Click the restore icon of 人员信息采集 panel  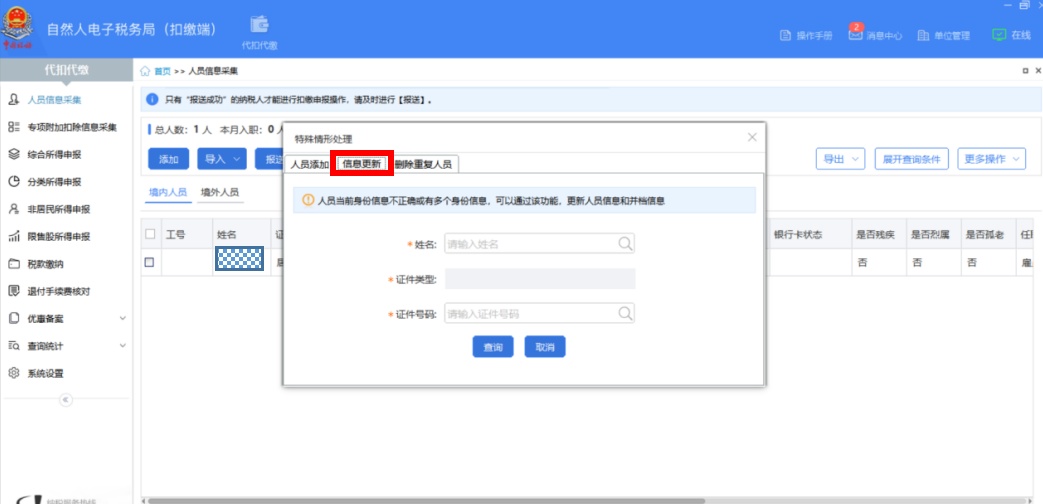(x=1026, y=70)
